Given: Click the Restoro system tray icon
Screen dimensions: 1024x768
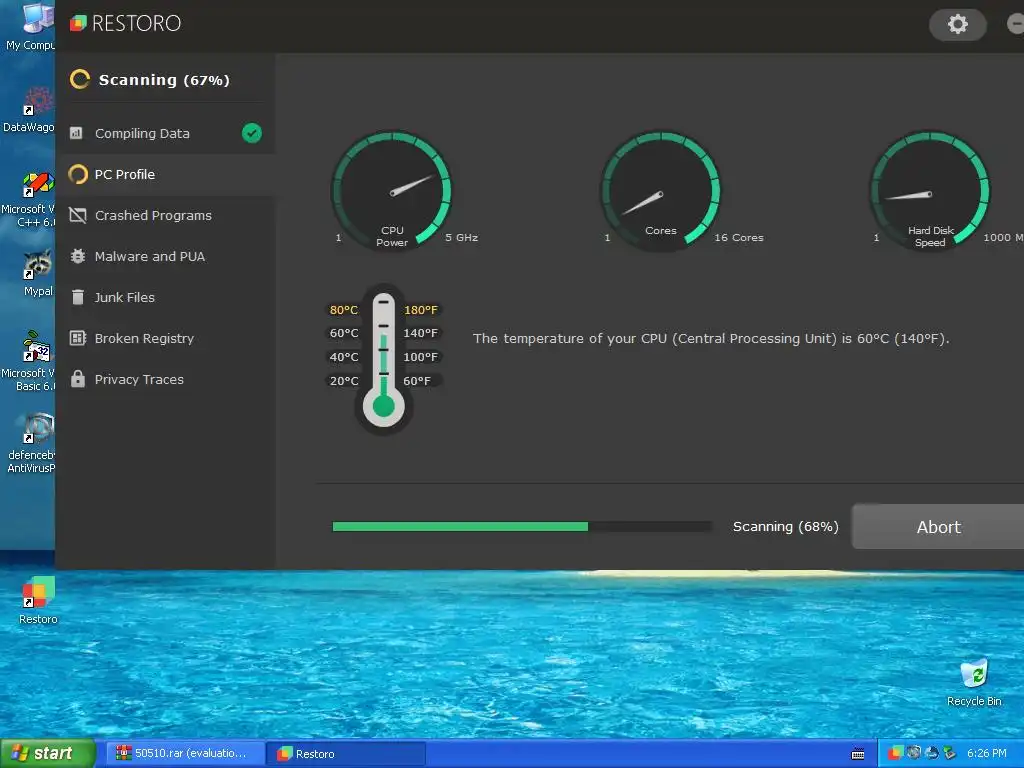Looking at the screenshot, I should 895,753.
